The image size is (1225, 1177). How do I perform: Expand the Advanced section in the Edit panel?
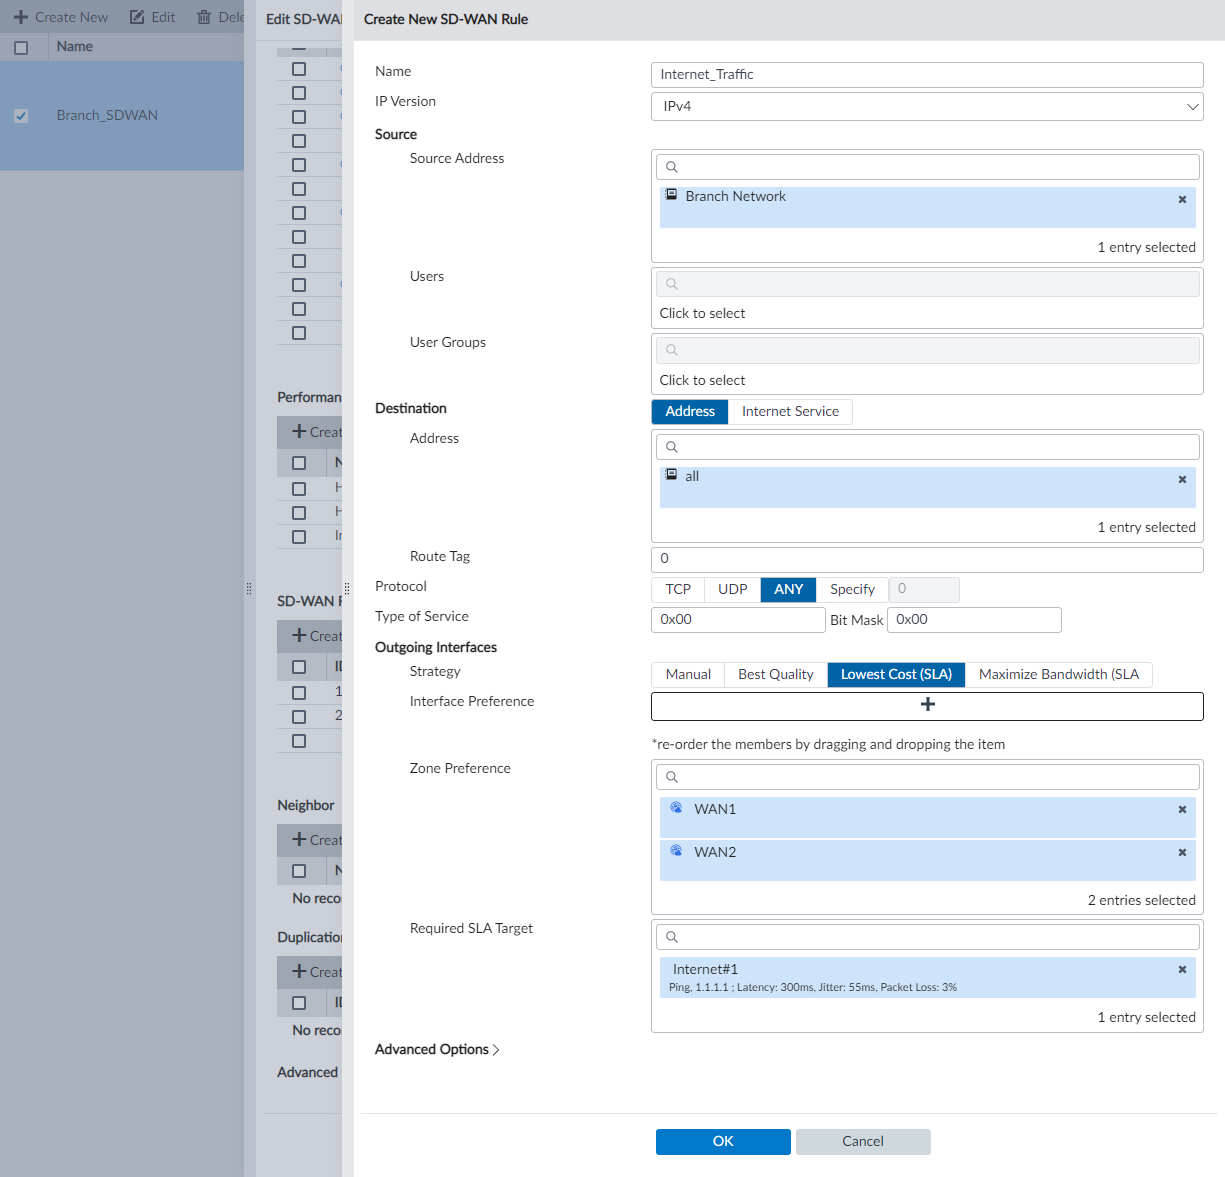click(x=306, y=1071)
